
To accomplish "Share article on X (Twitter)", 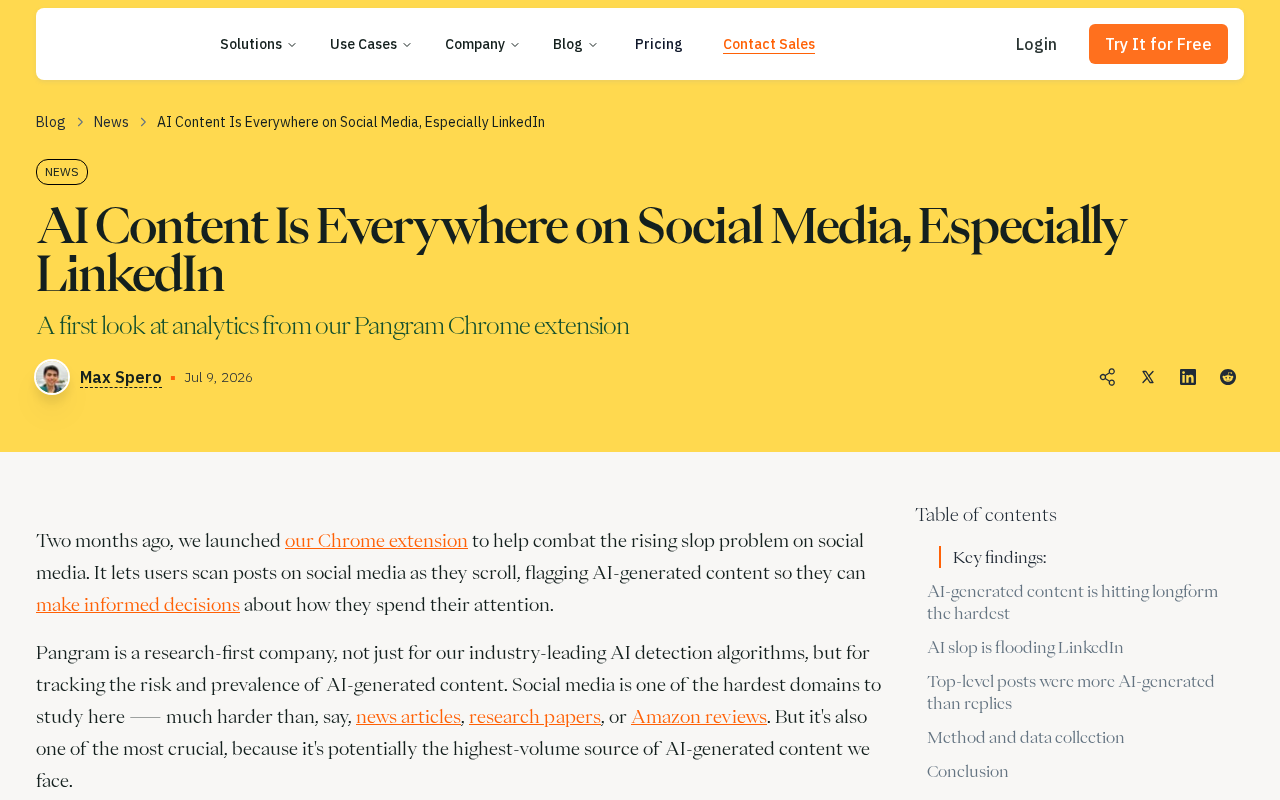I will pyautogui.click(x=1148, y=377).
